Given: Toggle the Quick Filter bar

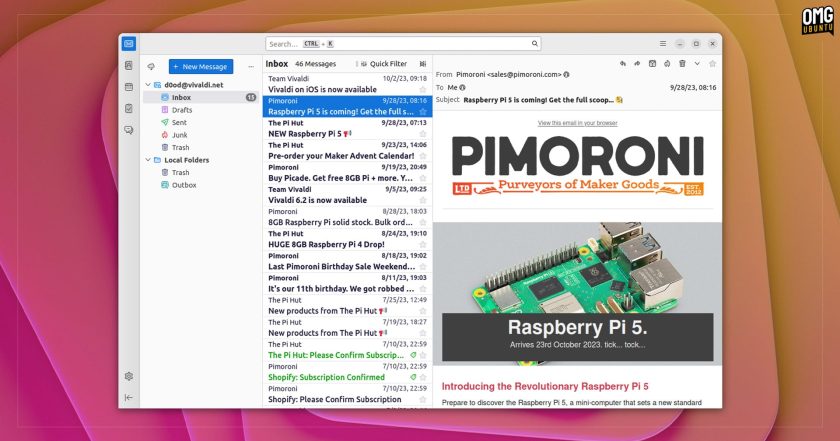Looking at the screenshot, I should 384,64.
